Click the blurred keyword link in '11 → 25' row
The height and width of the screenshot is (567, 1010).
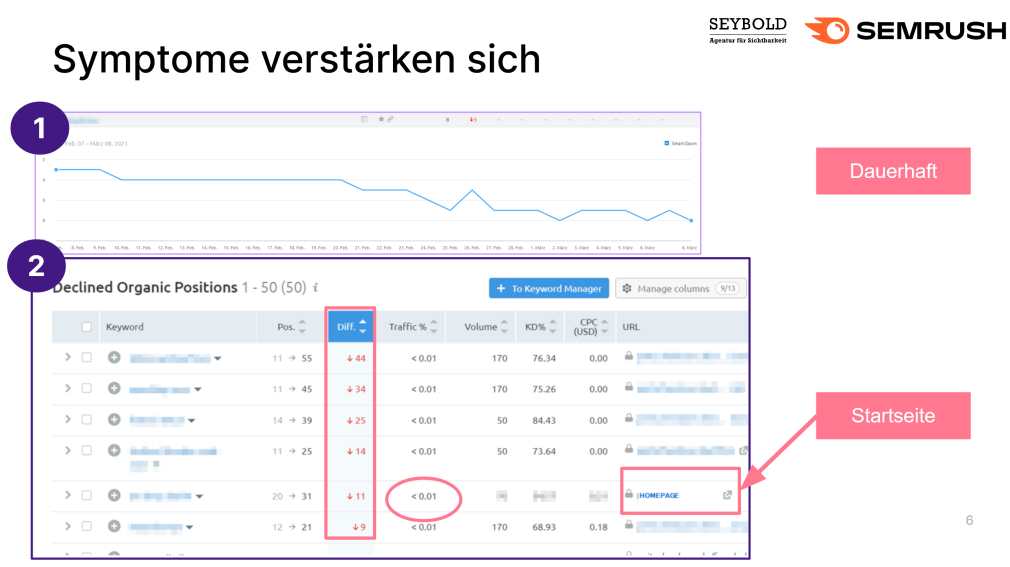coord(173,451)
